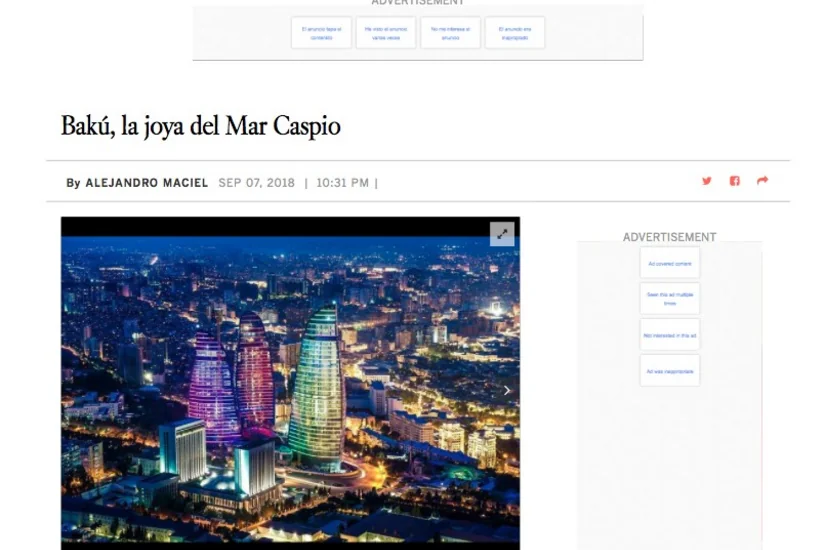Viewport: 824px width, 550px height.
Task: Go to the next slideshow photo
Action: click(507, 390)
